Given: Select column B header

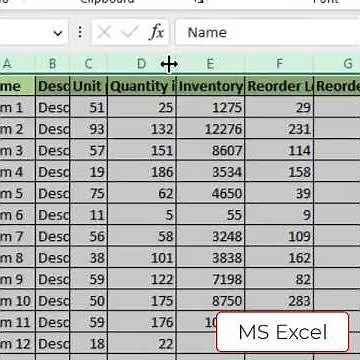Looking at the screenshot, I should [x=52, y=63].
